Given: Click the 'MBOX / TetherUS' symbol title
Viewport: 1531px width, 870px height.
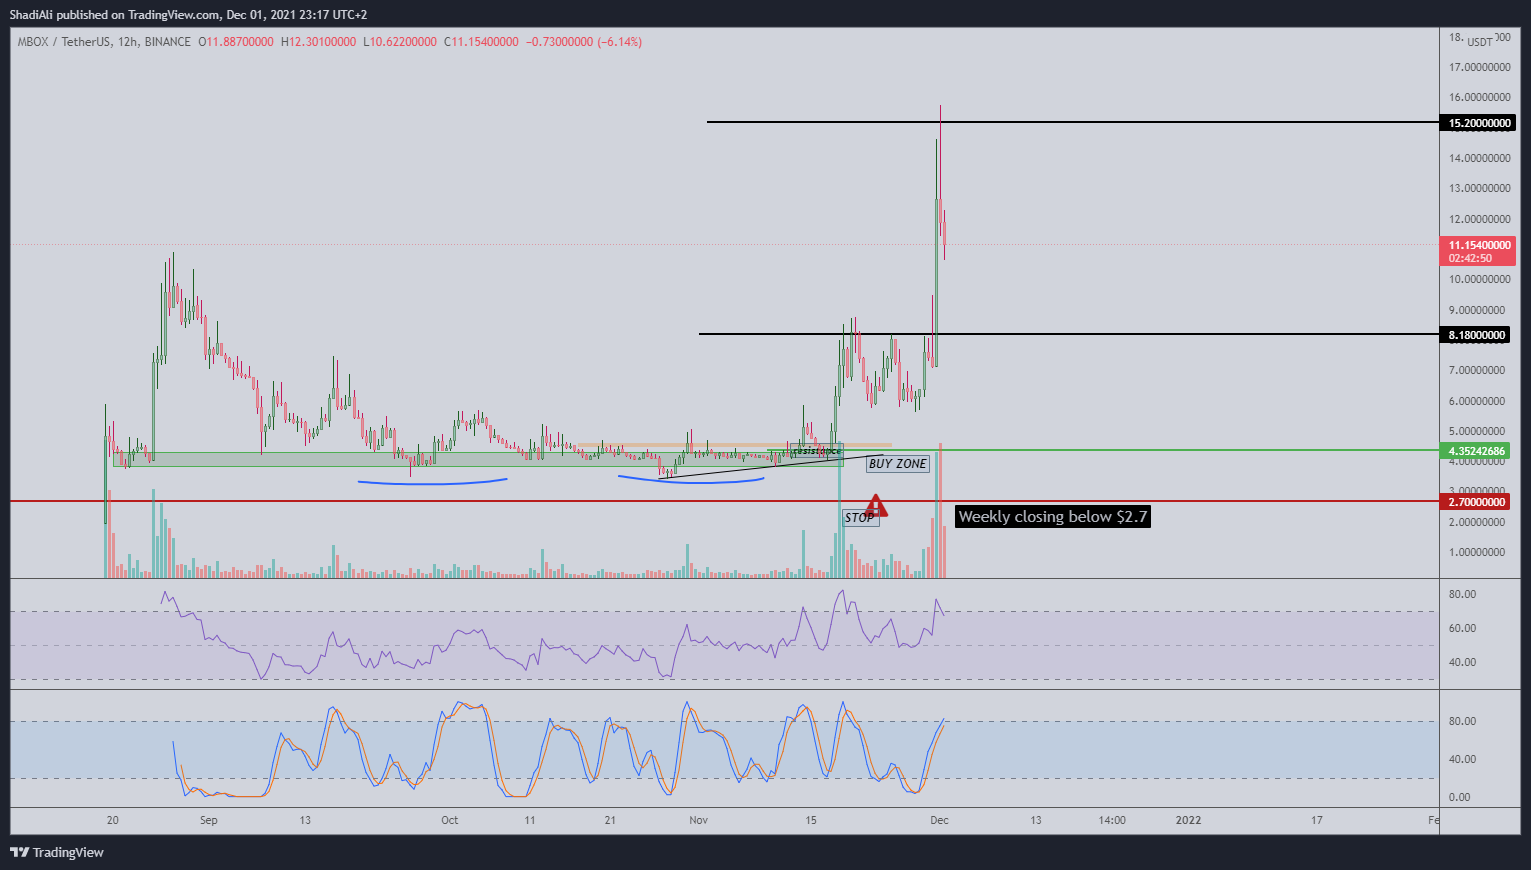Looking at the screenshot, I should pos(64,42).
